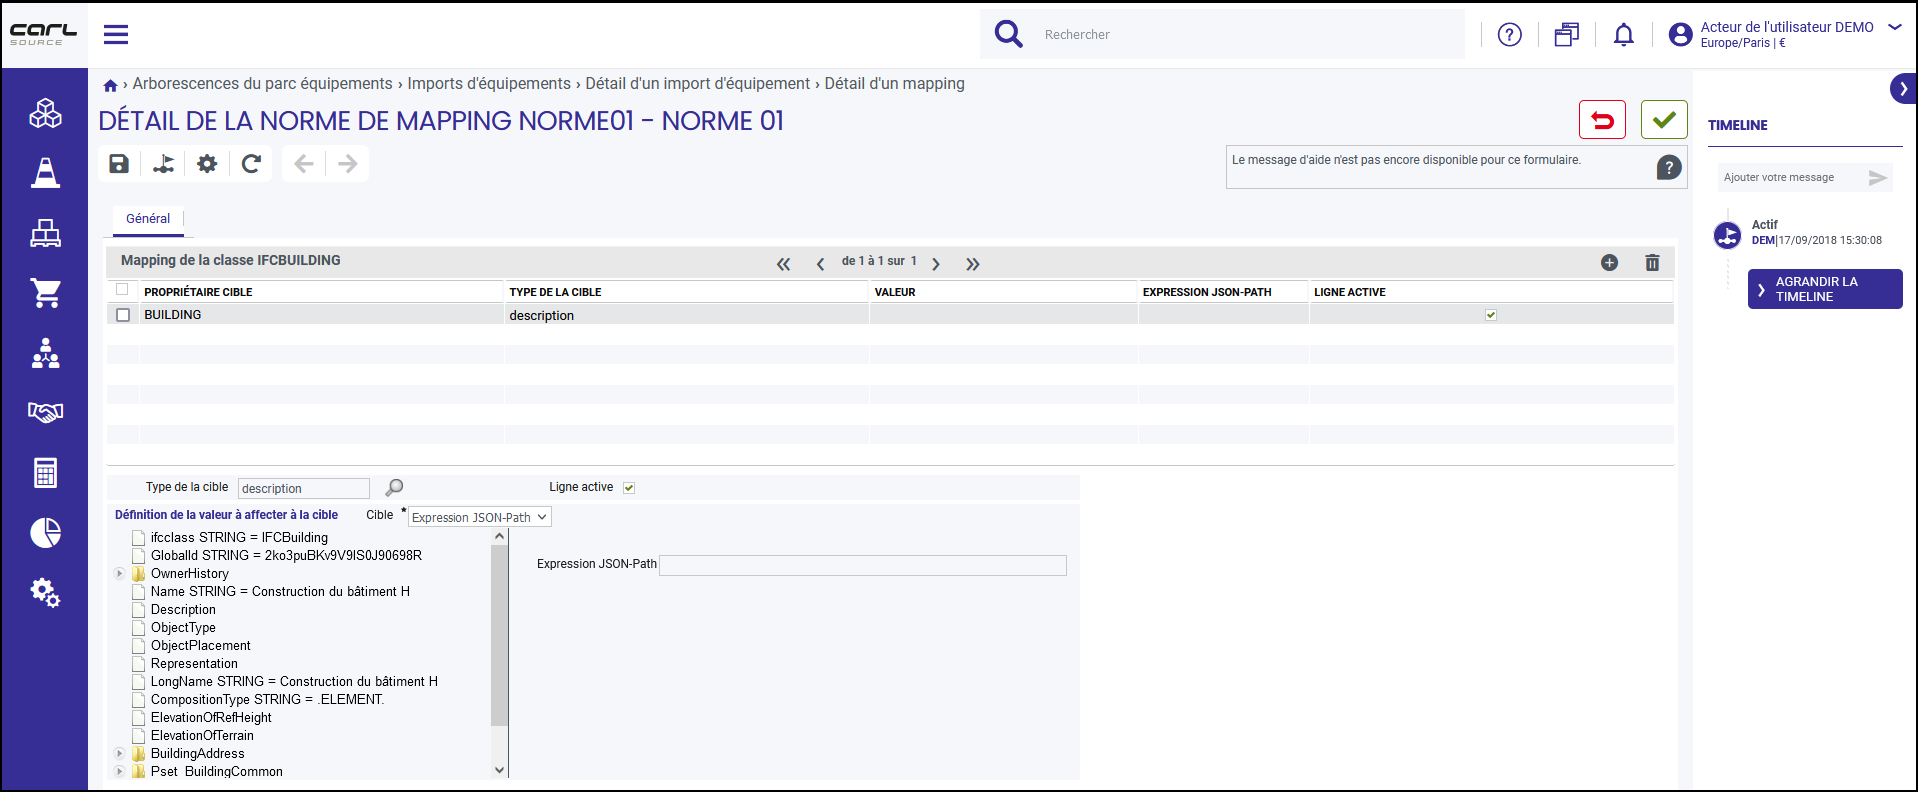The width and height of the screenshot is (1918, 792).
Task: Open the Cible Expression JSON-Path dropdown
Action: [480, 517]
